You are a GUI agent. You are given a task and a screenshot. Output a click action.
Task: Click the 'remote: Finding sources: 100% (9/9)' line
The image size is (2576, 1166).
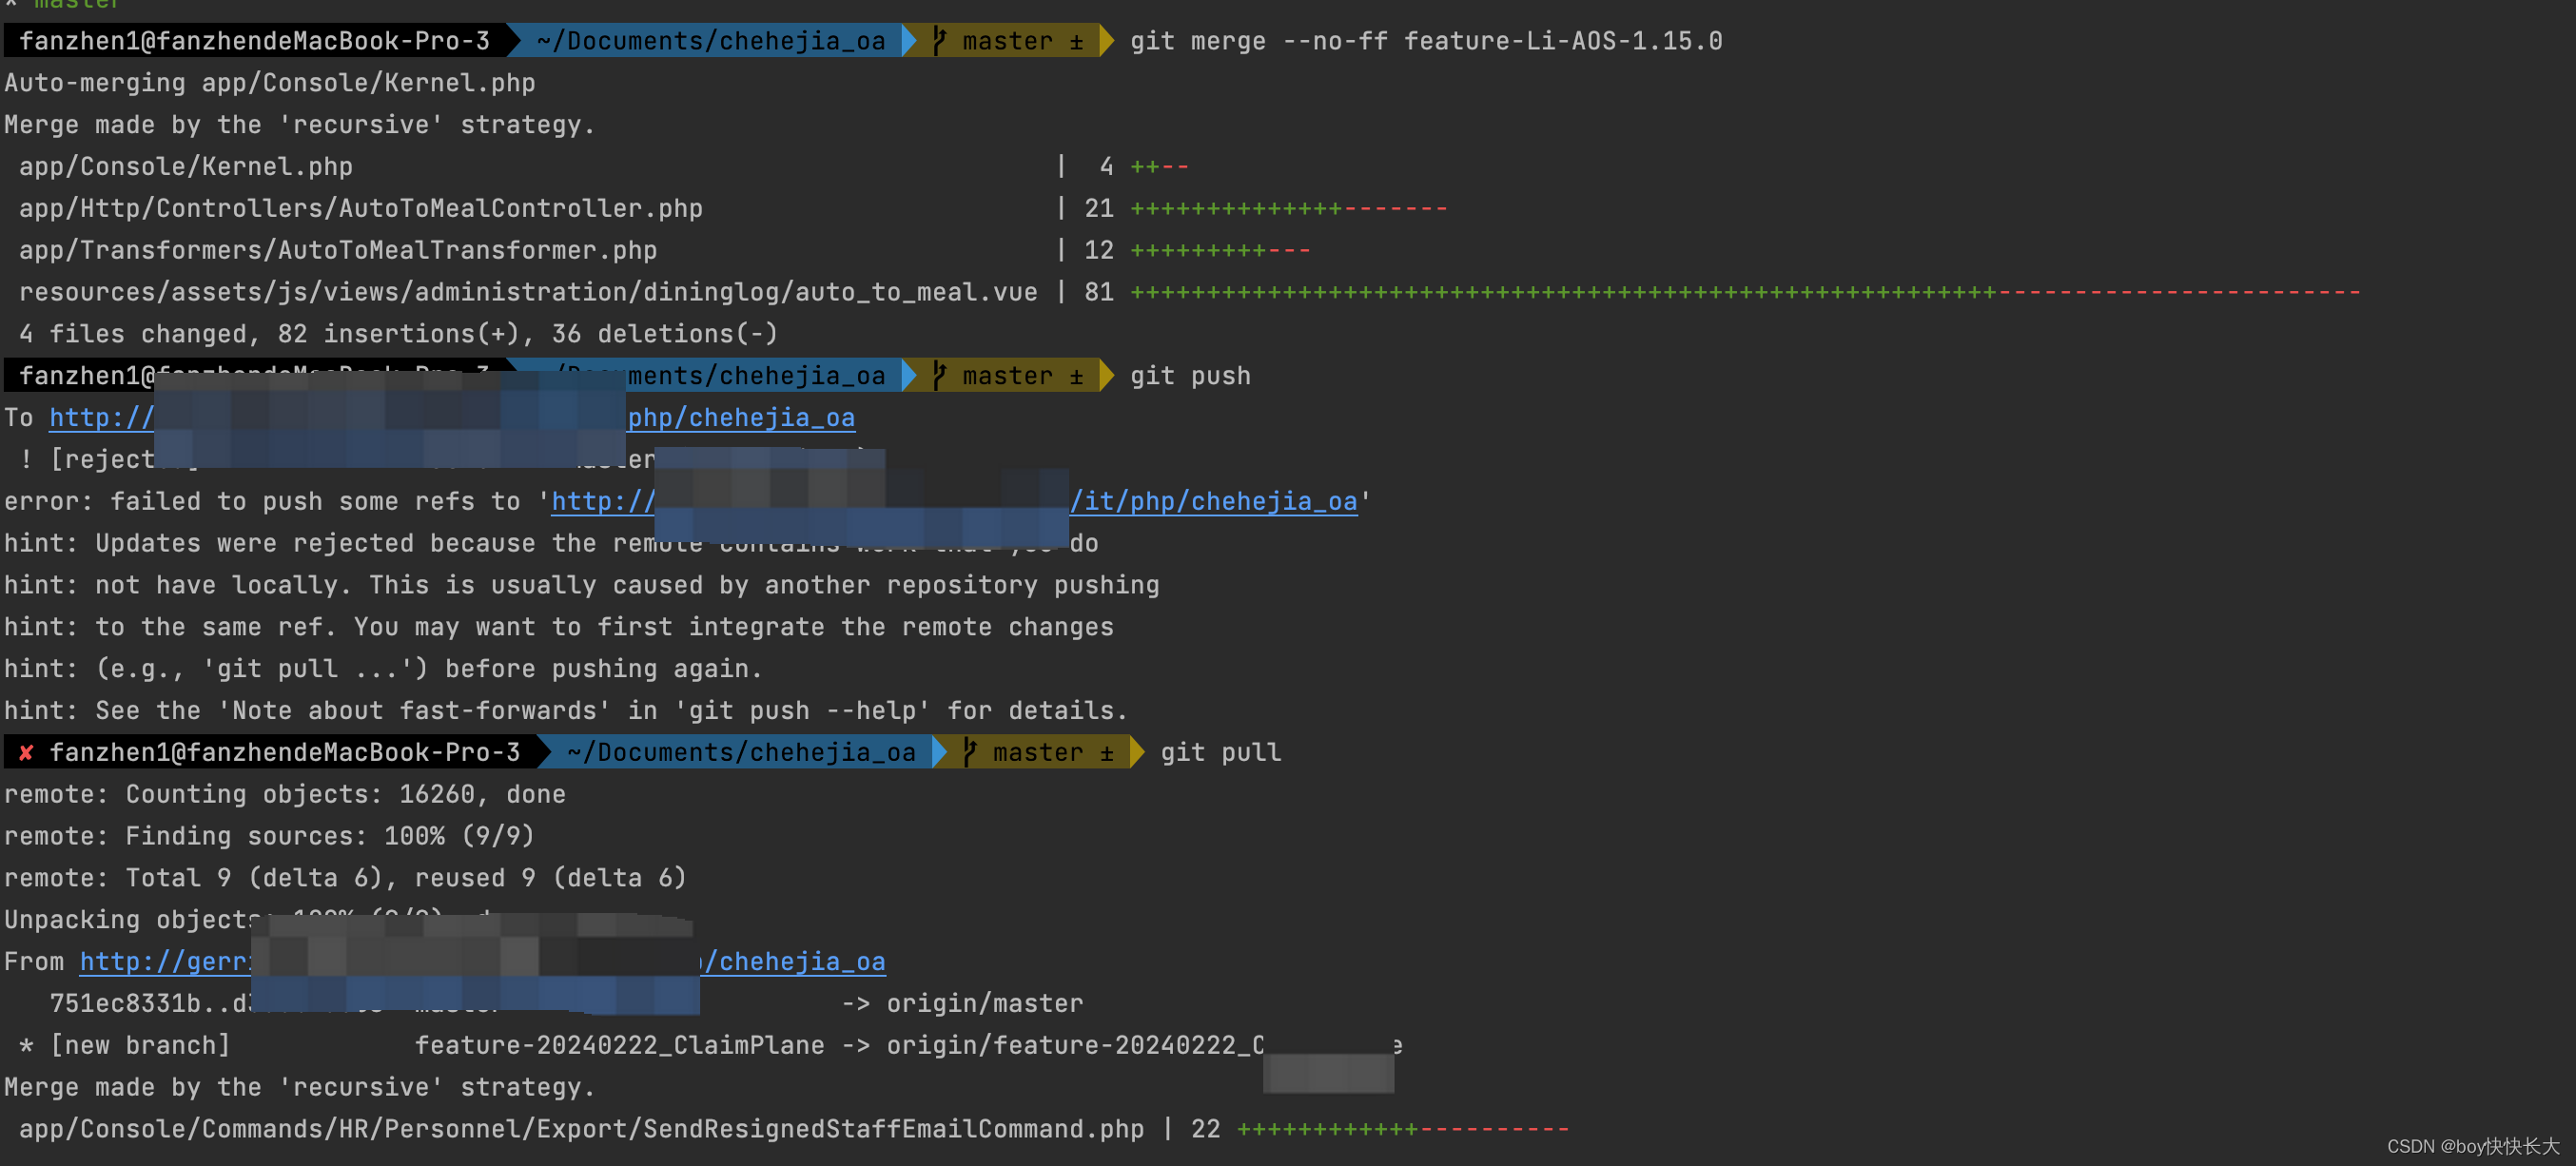point(270,836)
